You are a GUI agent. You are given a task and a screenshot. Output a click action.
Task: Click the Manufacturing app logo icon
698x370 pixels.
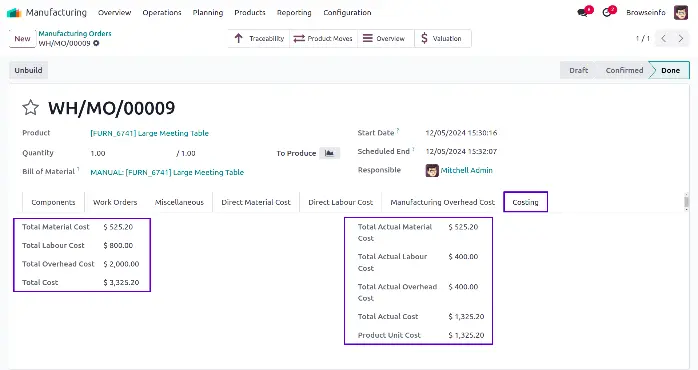14,12
